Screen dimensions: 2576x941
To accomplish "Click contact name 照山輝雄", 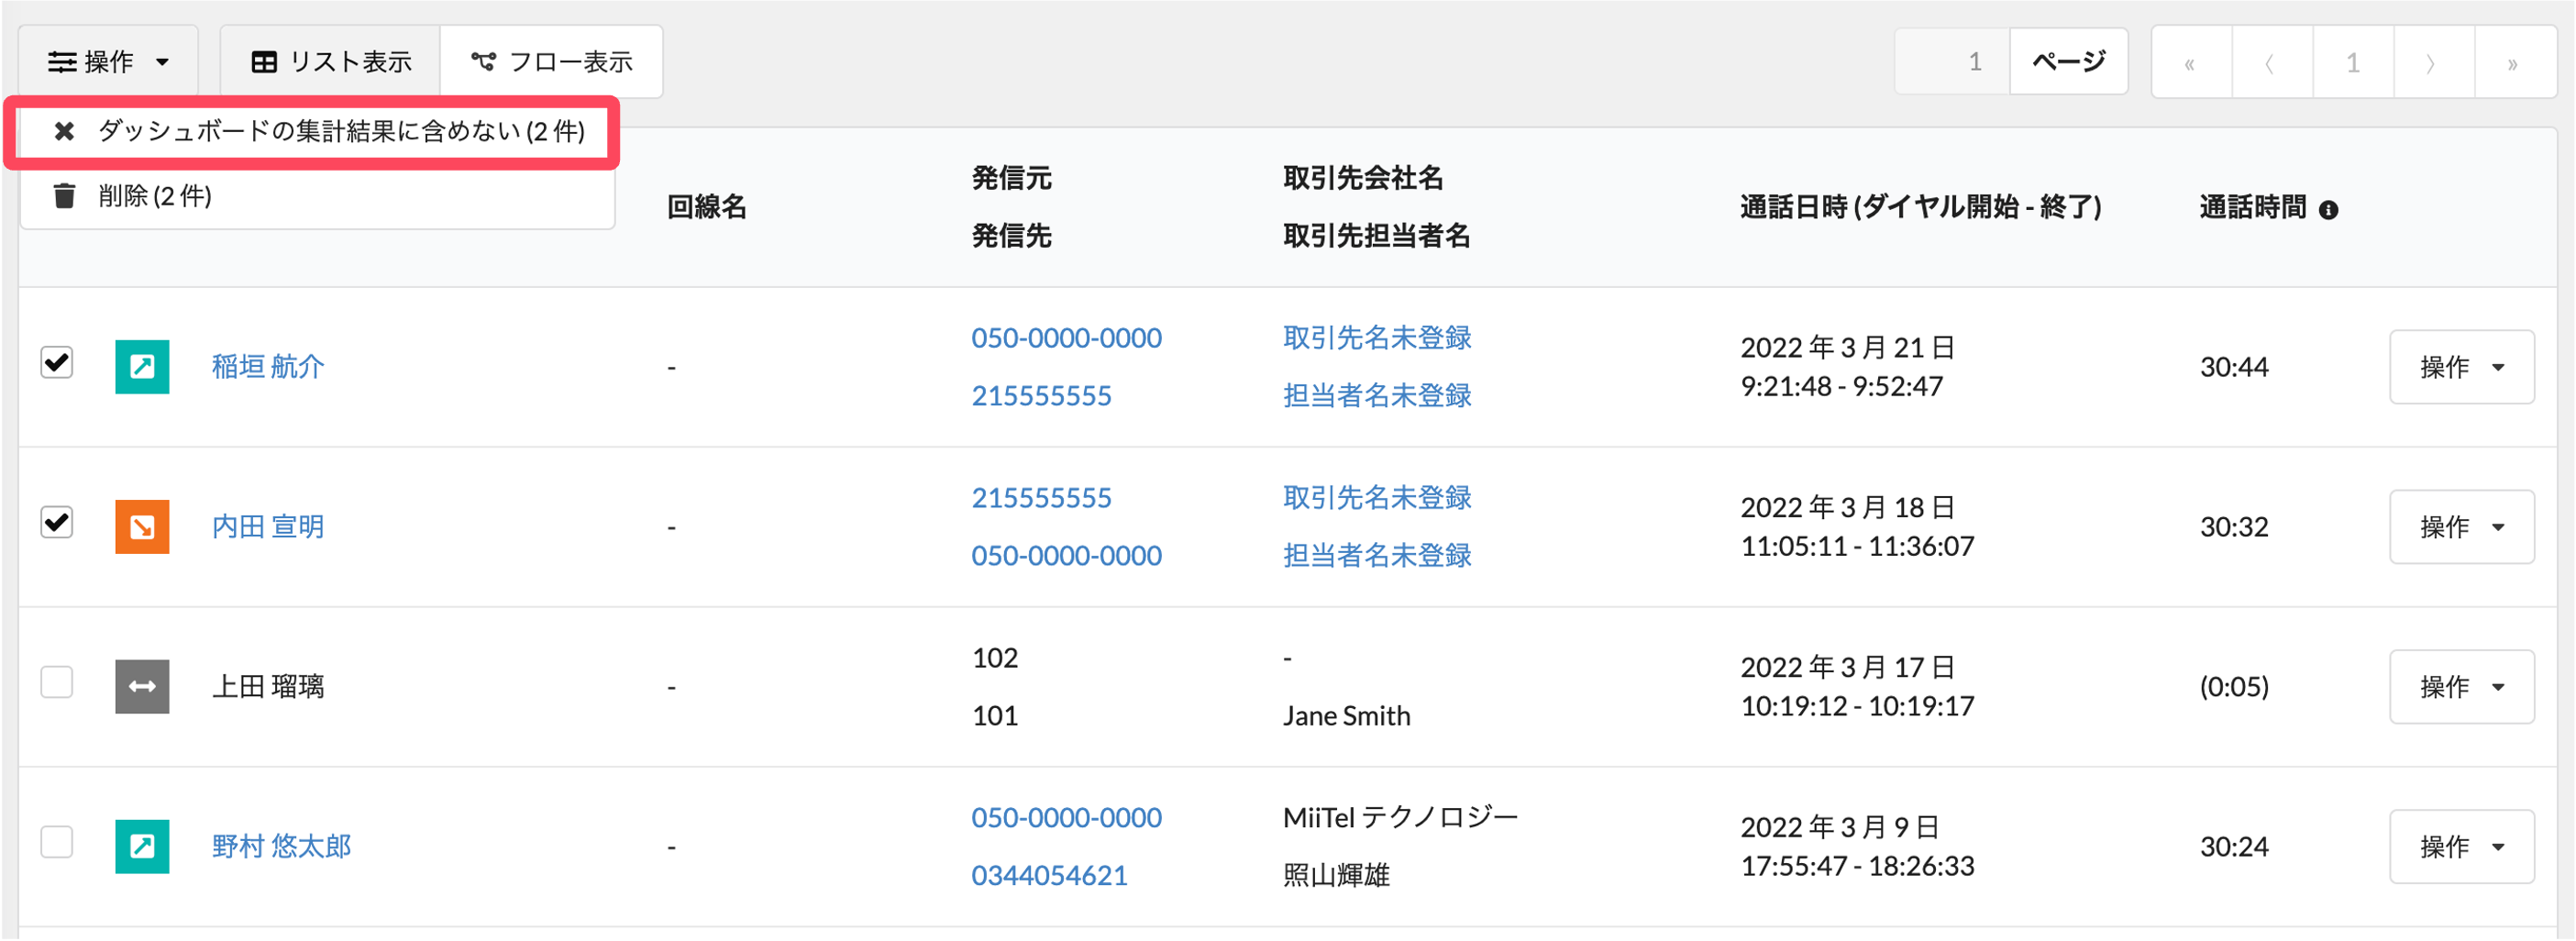I will tap(1336, 876).
